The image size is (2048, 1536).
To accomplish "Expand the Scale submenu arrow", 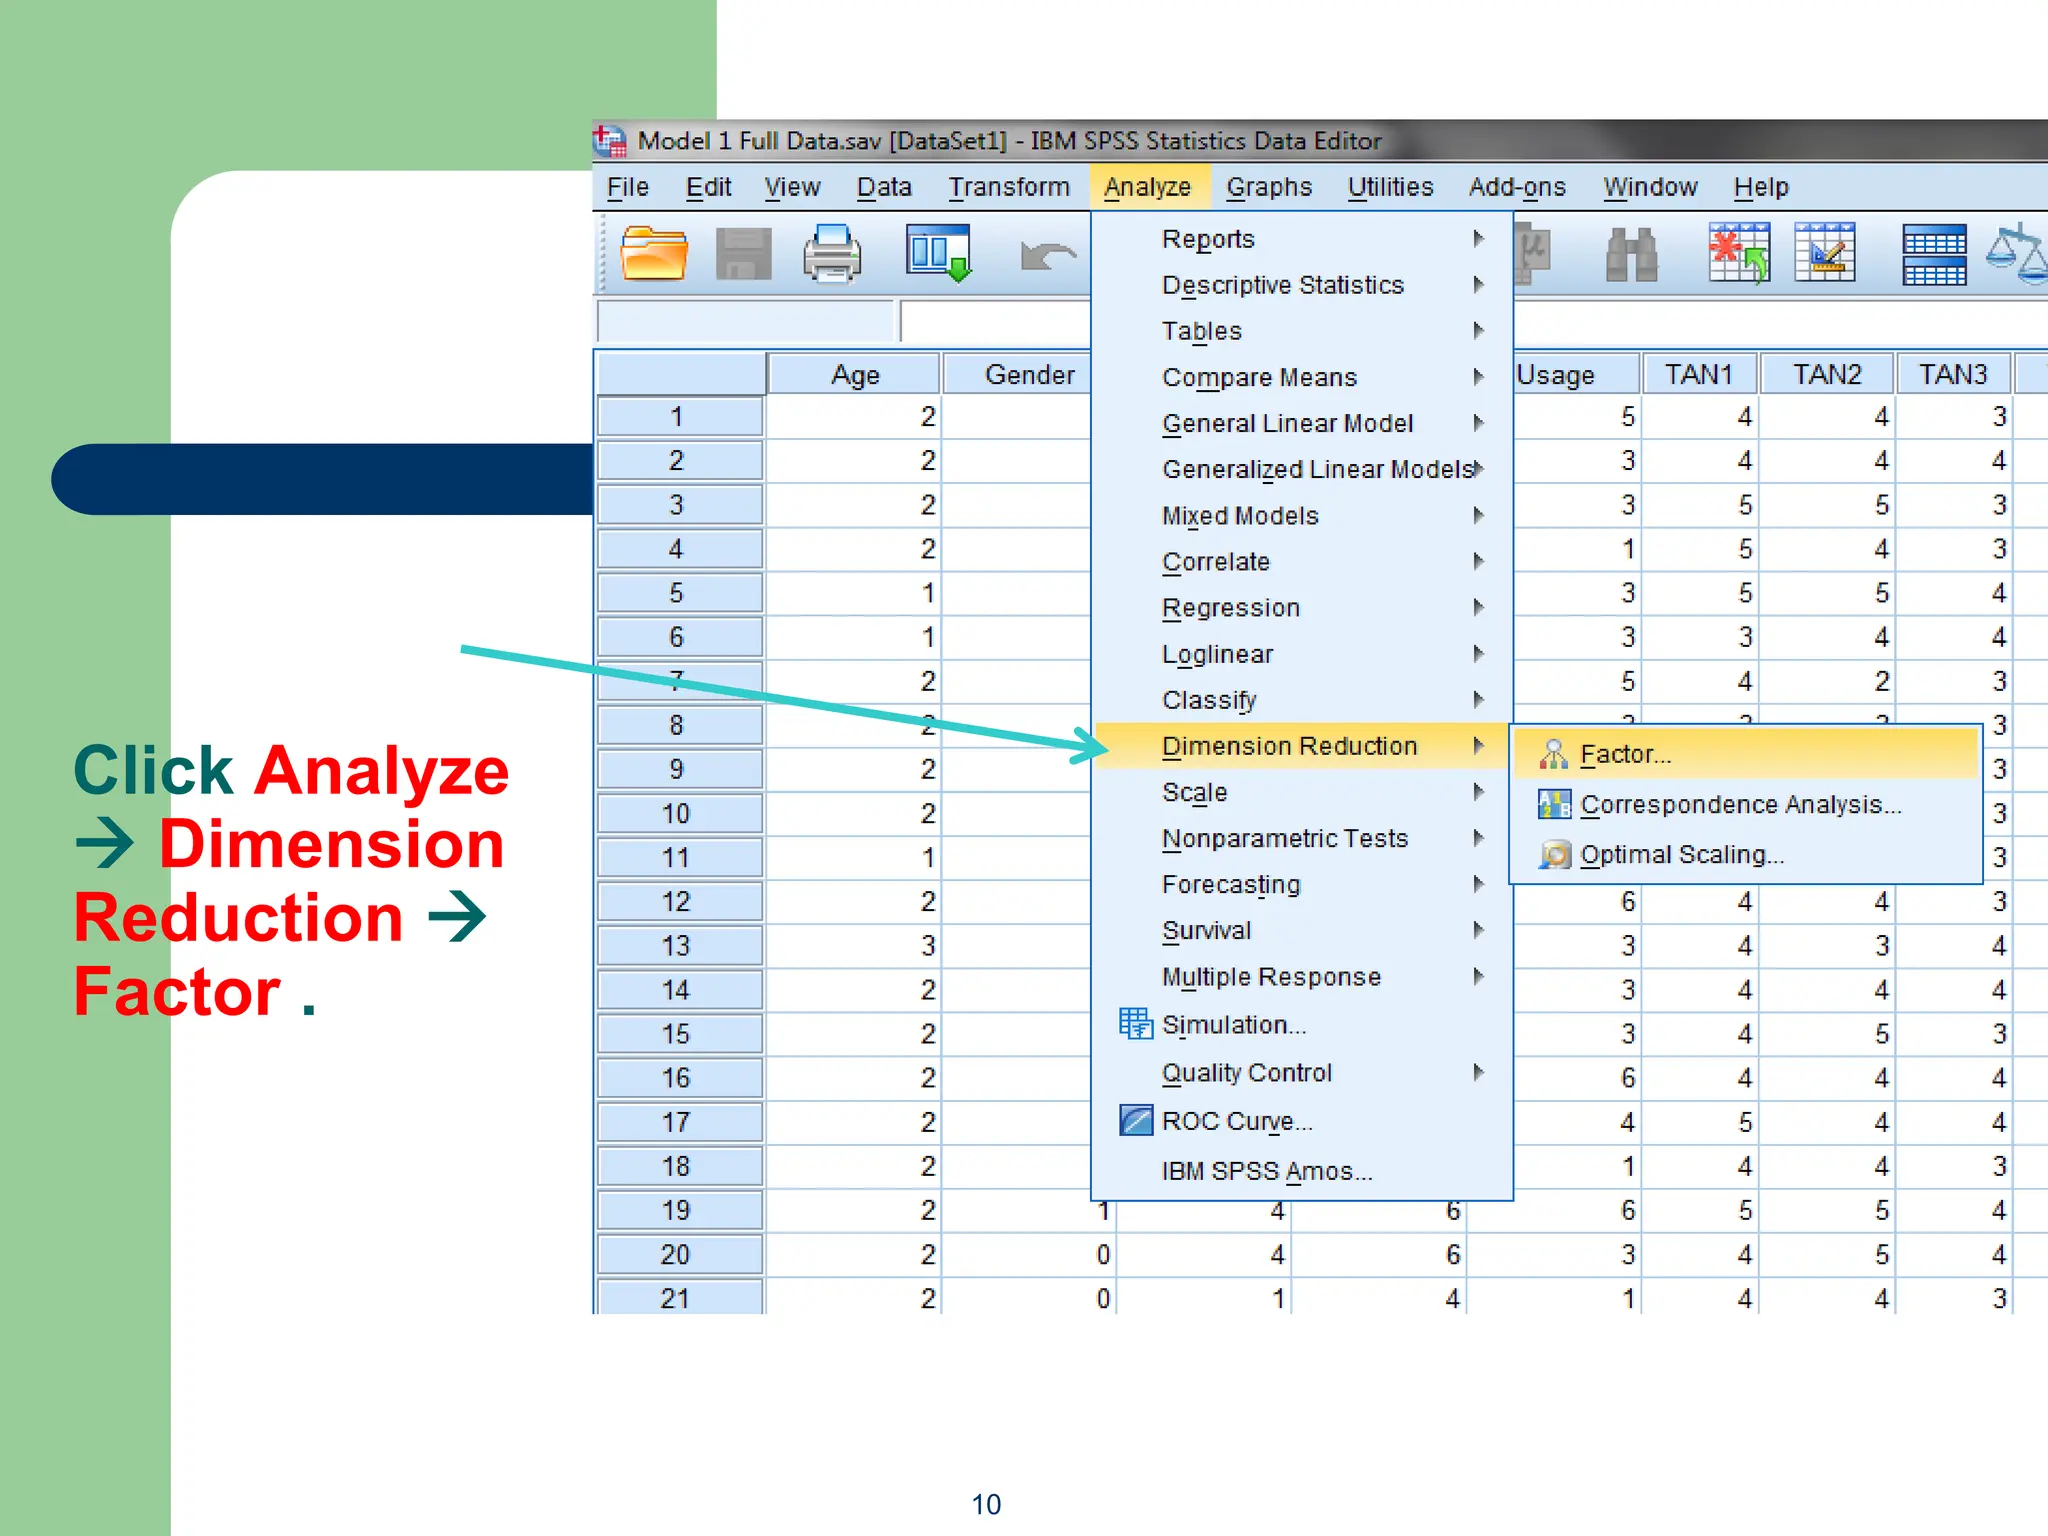I will tap(1478, 791).
